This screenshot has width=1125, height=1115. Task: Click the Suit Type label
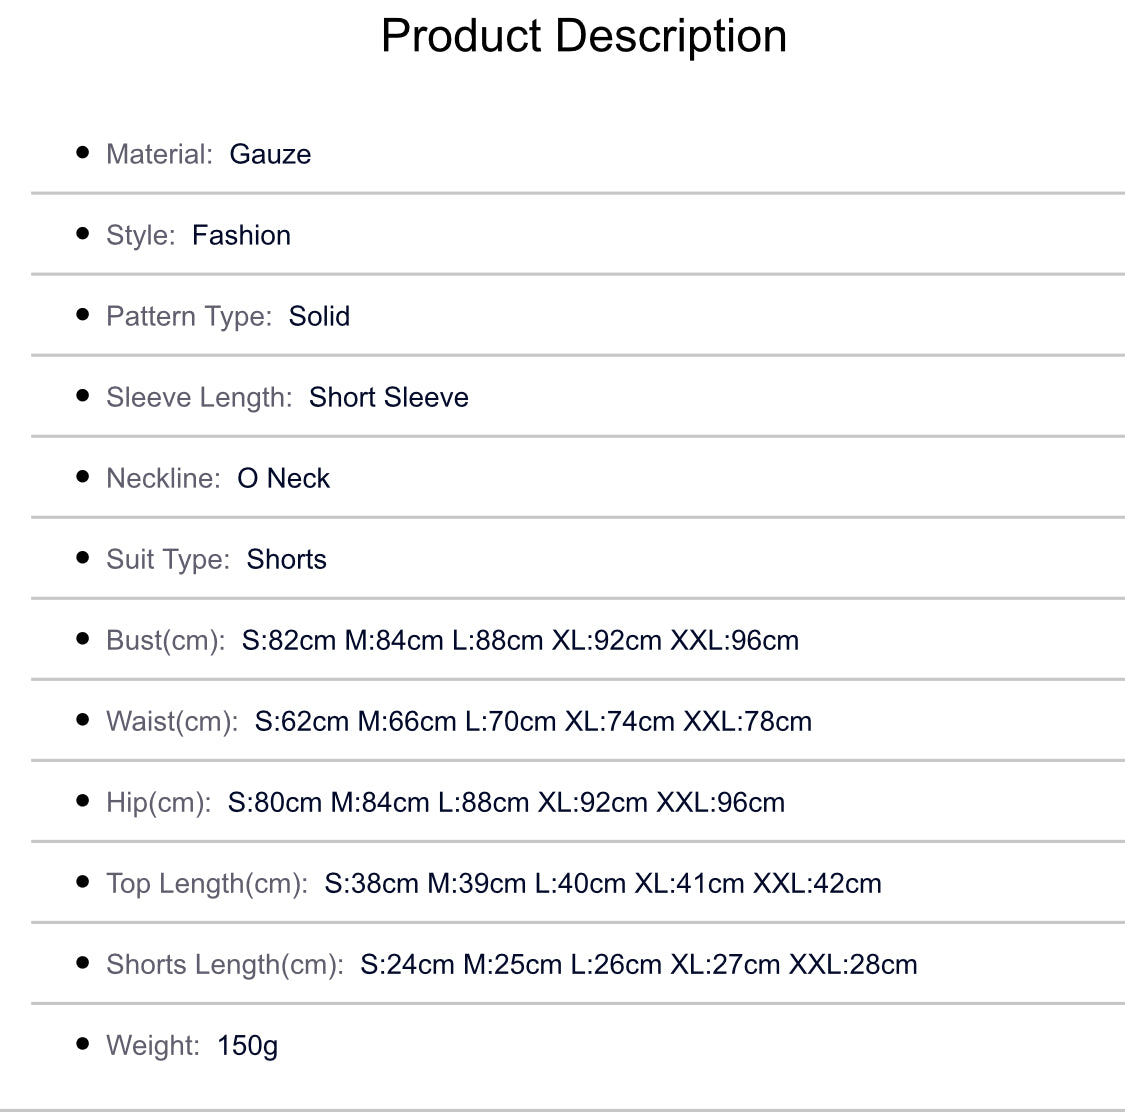point(167,559)
